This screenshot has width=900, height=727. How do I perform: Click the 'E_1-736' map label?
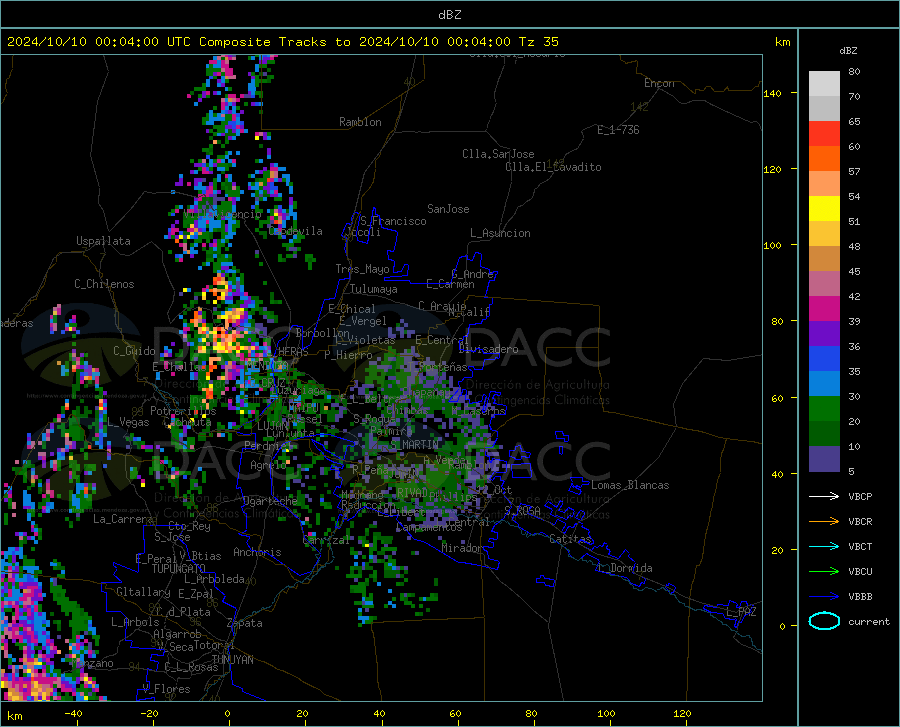tap(618, 130)
